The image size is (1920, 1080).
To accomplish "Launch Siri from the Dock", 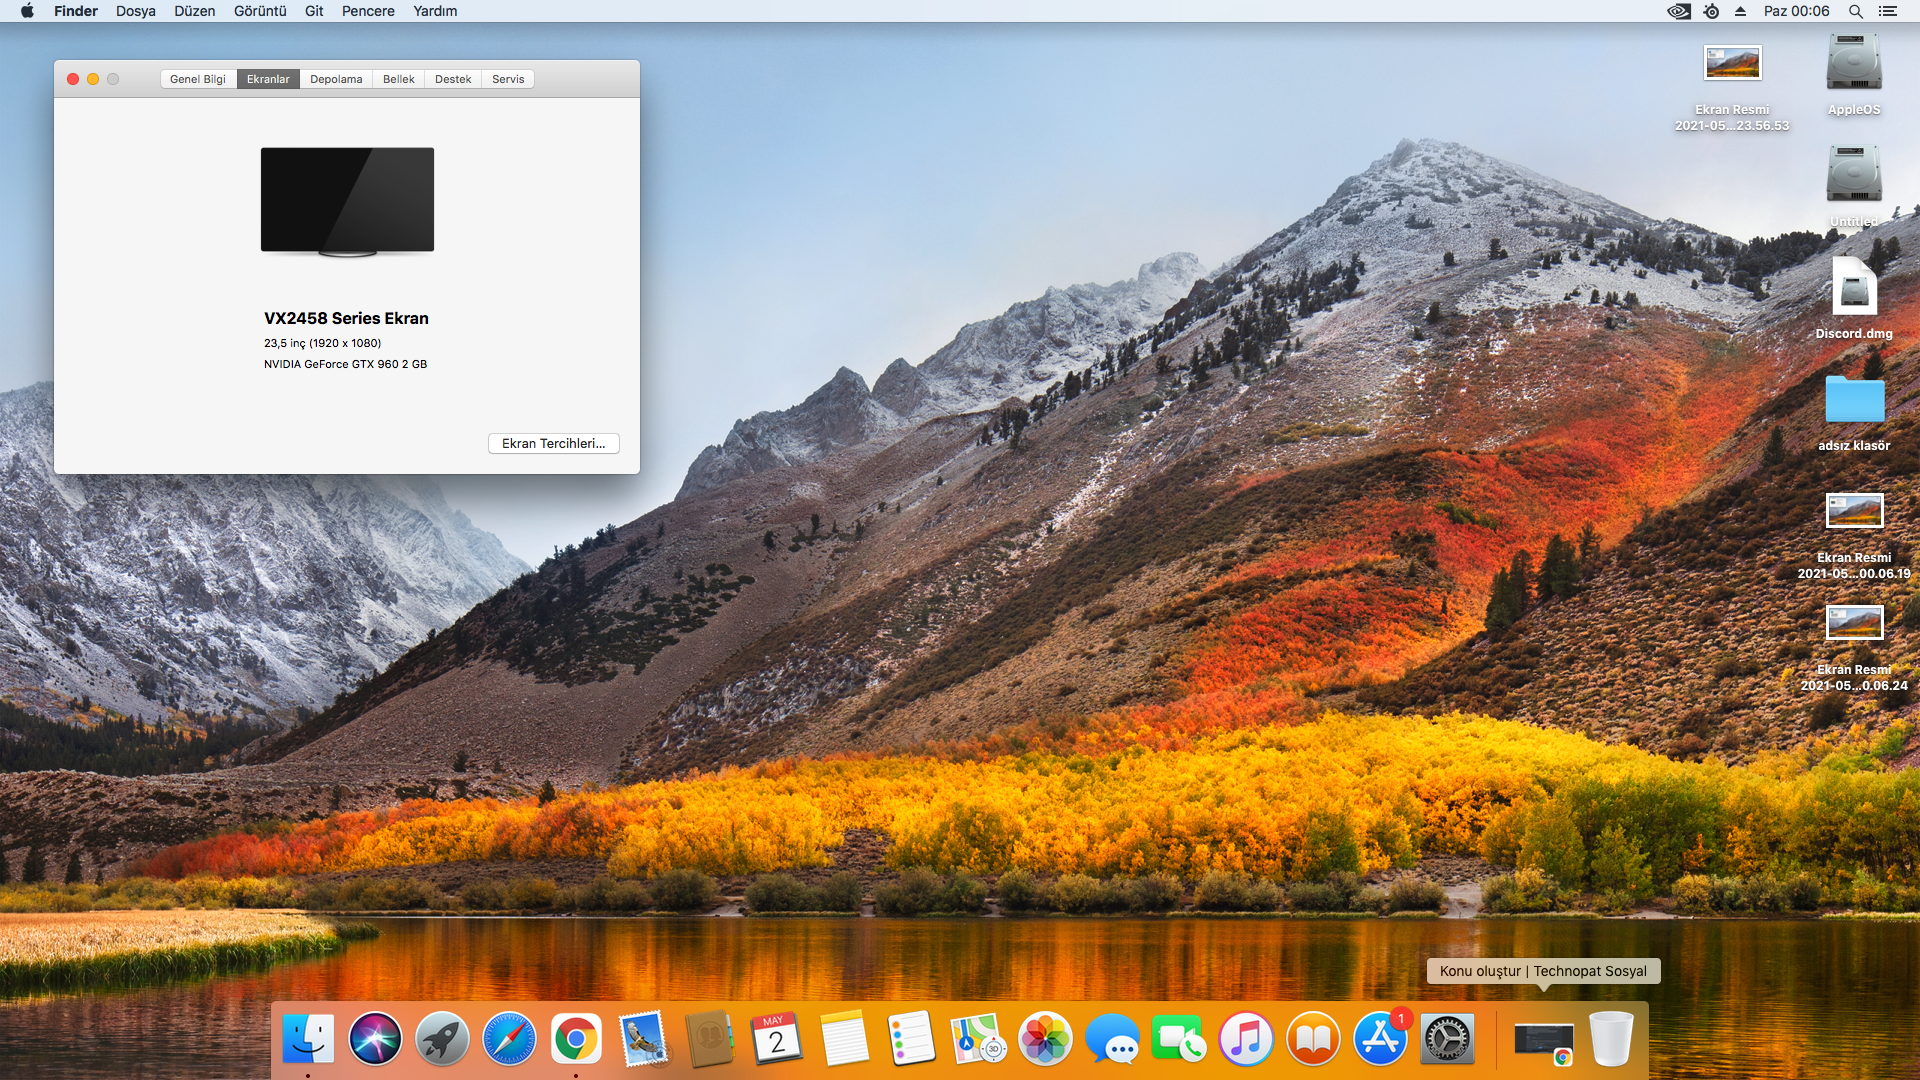I will tap(375, 1039).
